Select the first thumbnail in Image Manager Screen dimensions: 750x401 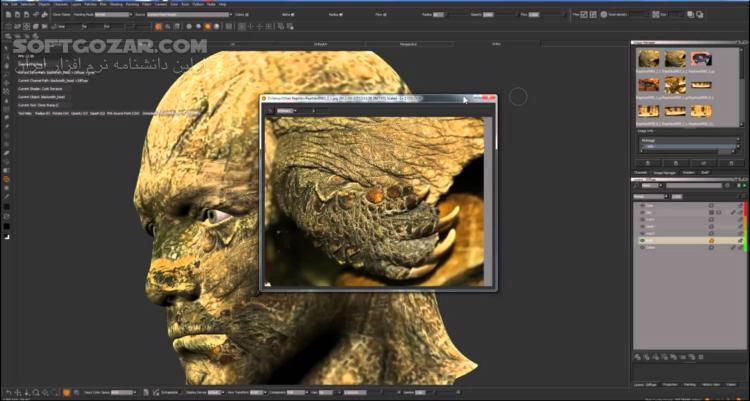click(x=649, y=59)
